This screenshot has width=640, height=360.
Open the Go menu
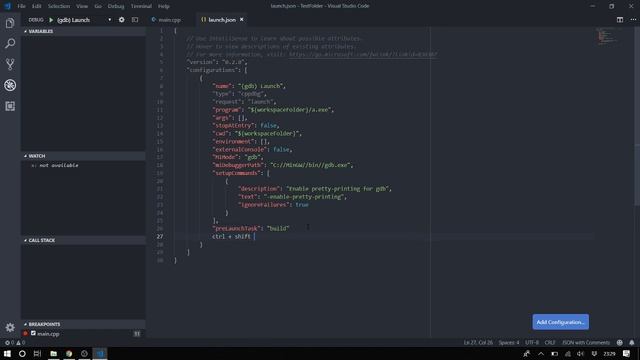pyautogui.click(x=98, y=6)
